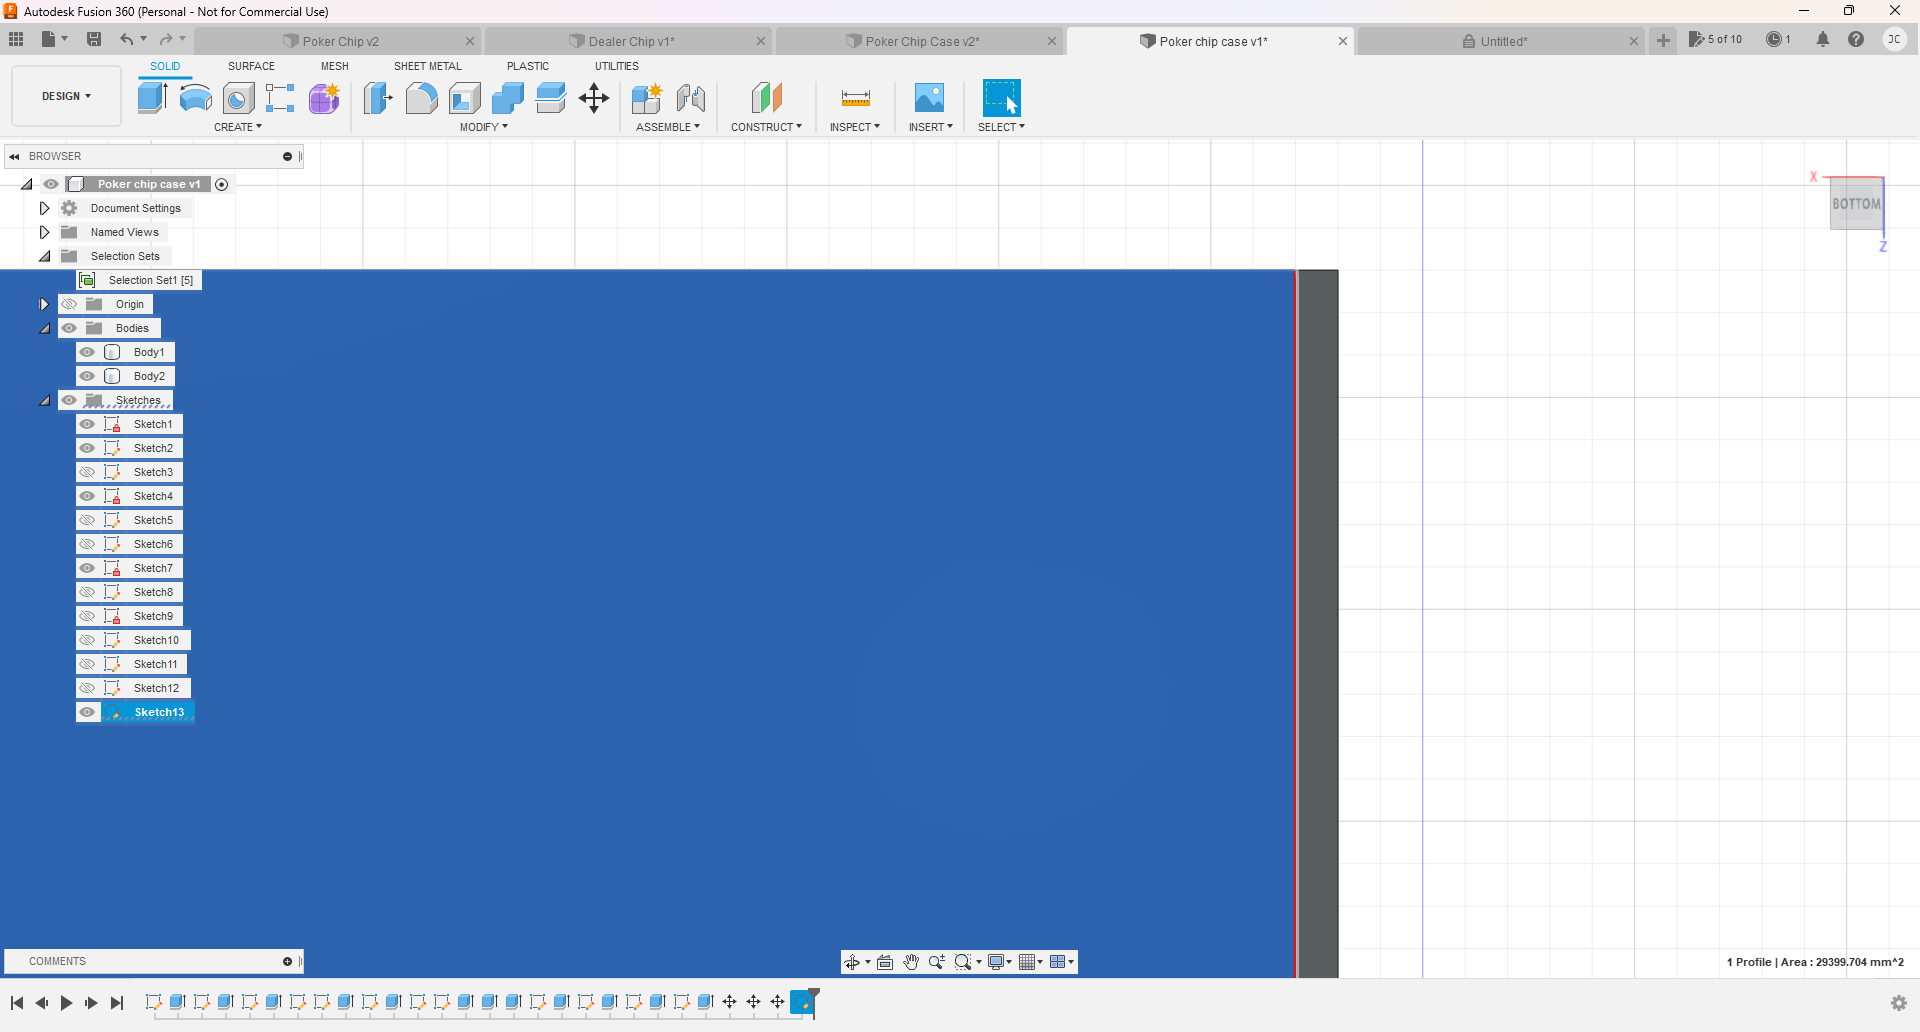Switch to the PLASTIC tab
Image resolution: width=1920 pixels, height=1032 pixels.
tap(528, 66)
